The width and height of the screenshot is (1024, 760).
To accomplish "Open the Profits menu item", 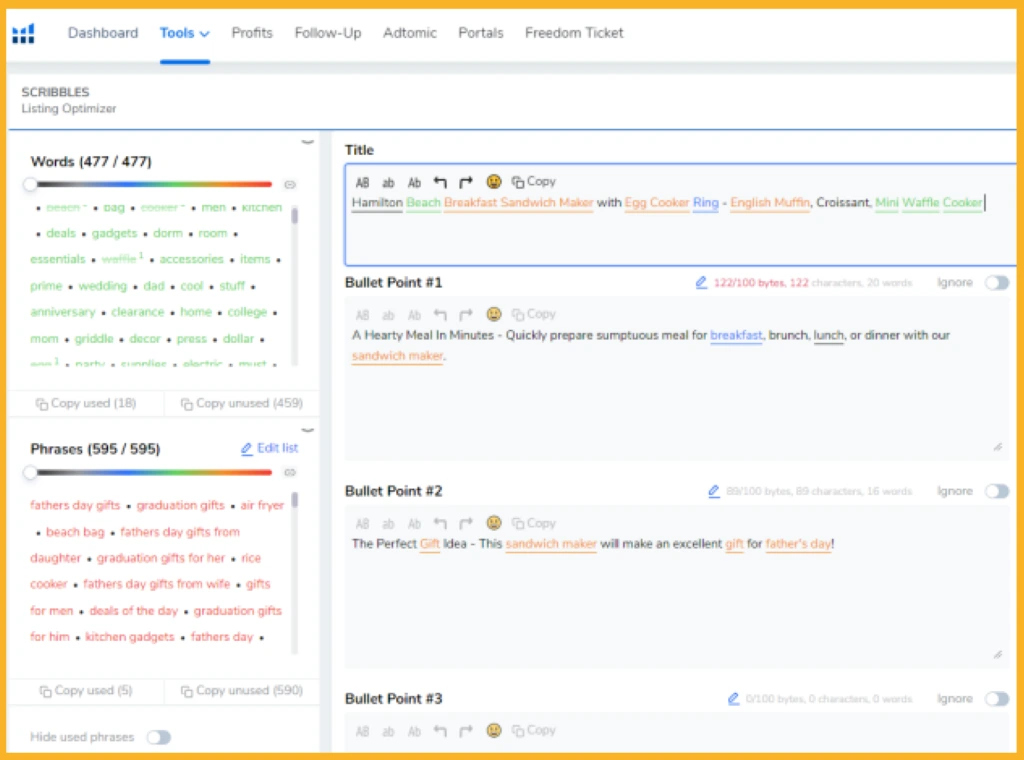I will point(252,33).
